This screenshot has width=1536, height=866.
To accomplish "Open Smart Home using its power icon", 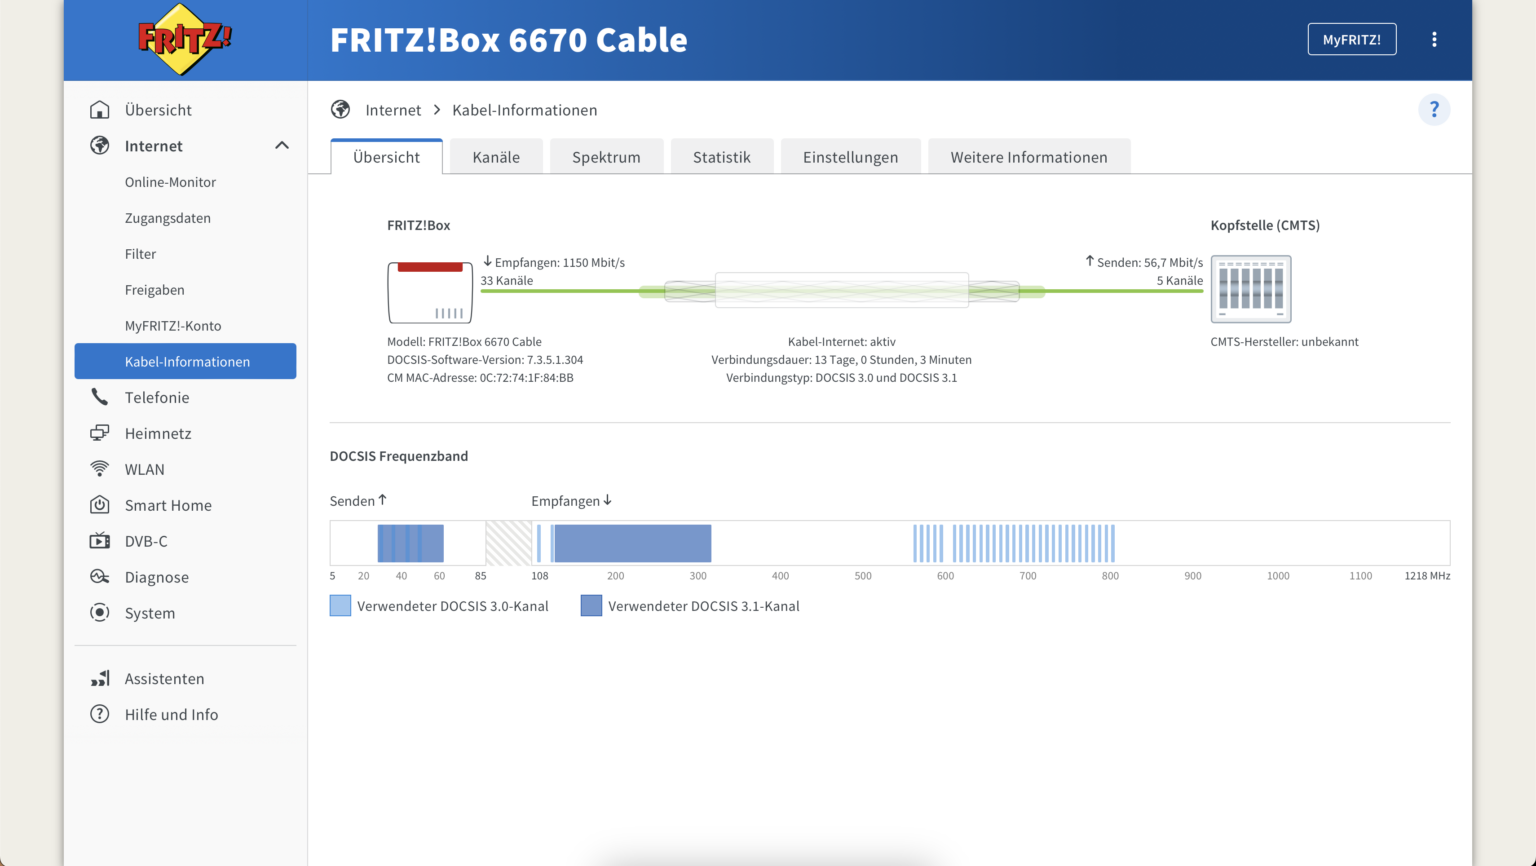I will tap(100, 505).
